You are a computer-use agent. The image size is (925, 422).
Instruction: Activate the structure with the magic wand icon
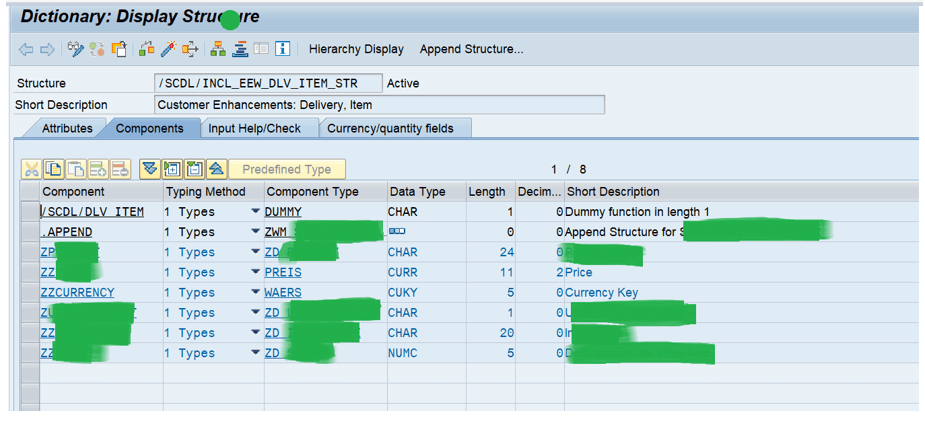[169, 50]
